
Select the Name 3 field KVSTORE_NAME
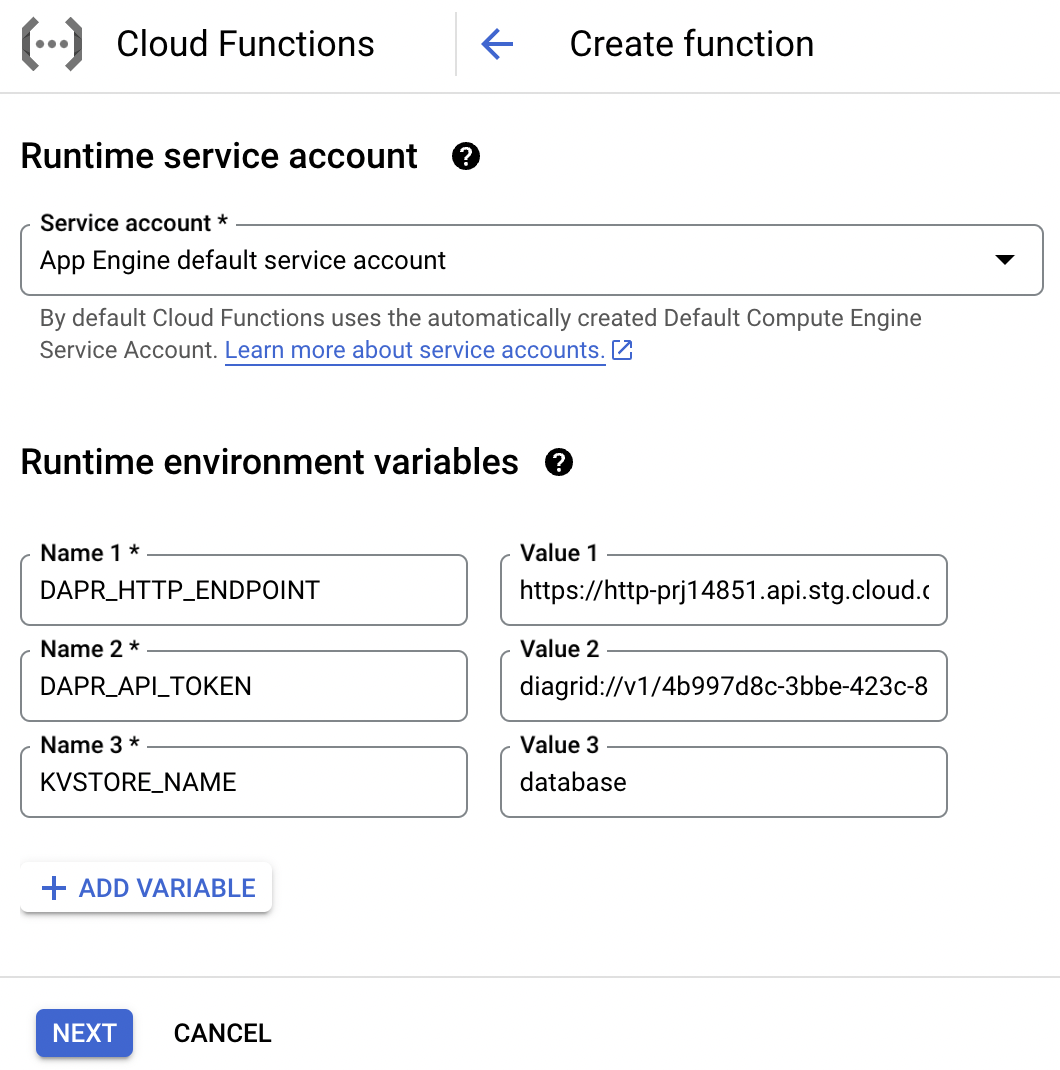(243, 783)
